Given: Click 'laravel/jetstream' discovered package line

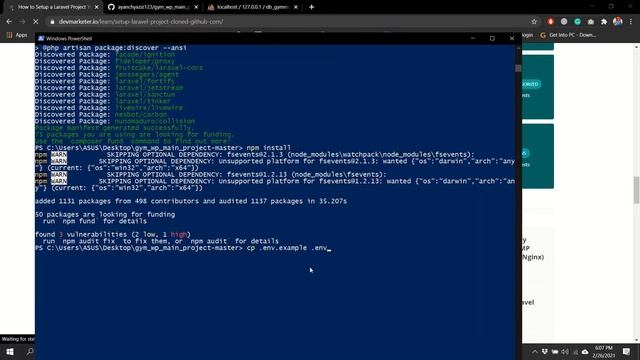Looking at the screenshot, I should [109, 88].
